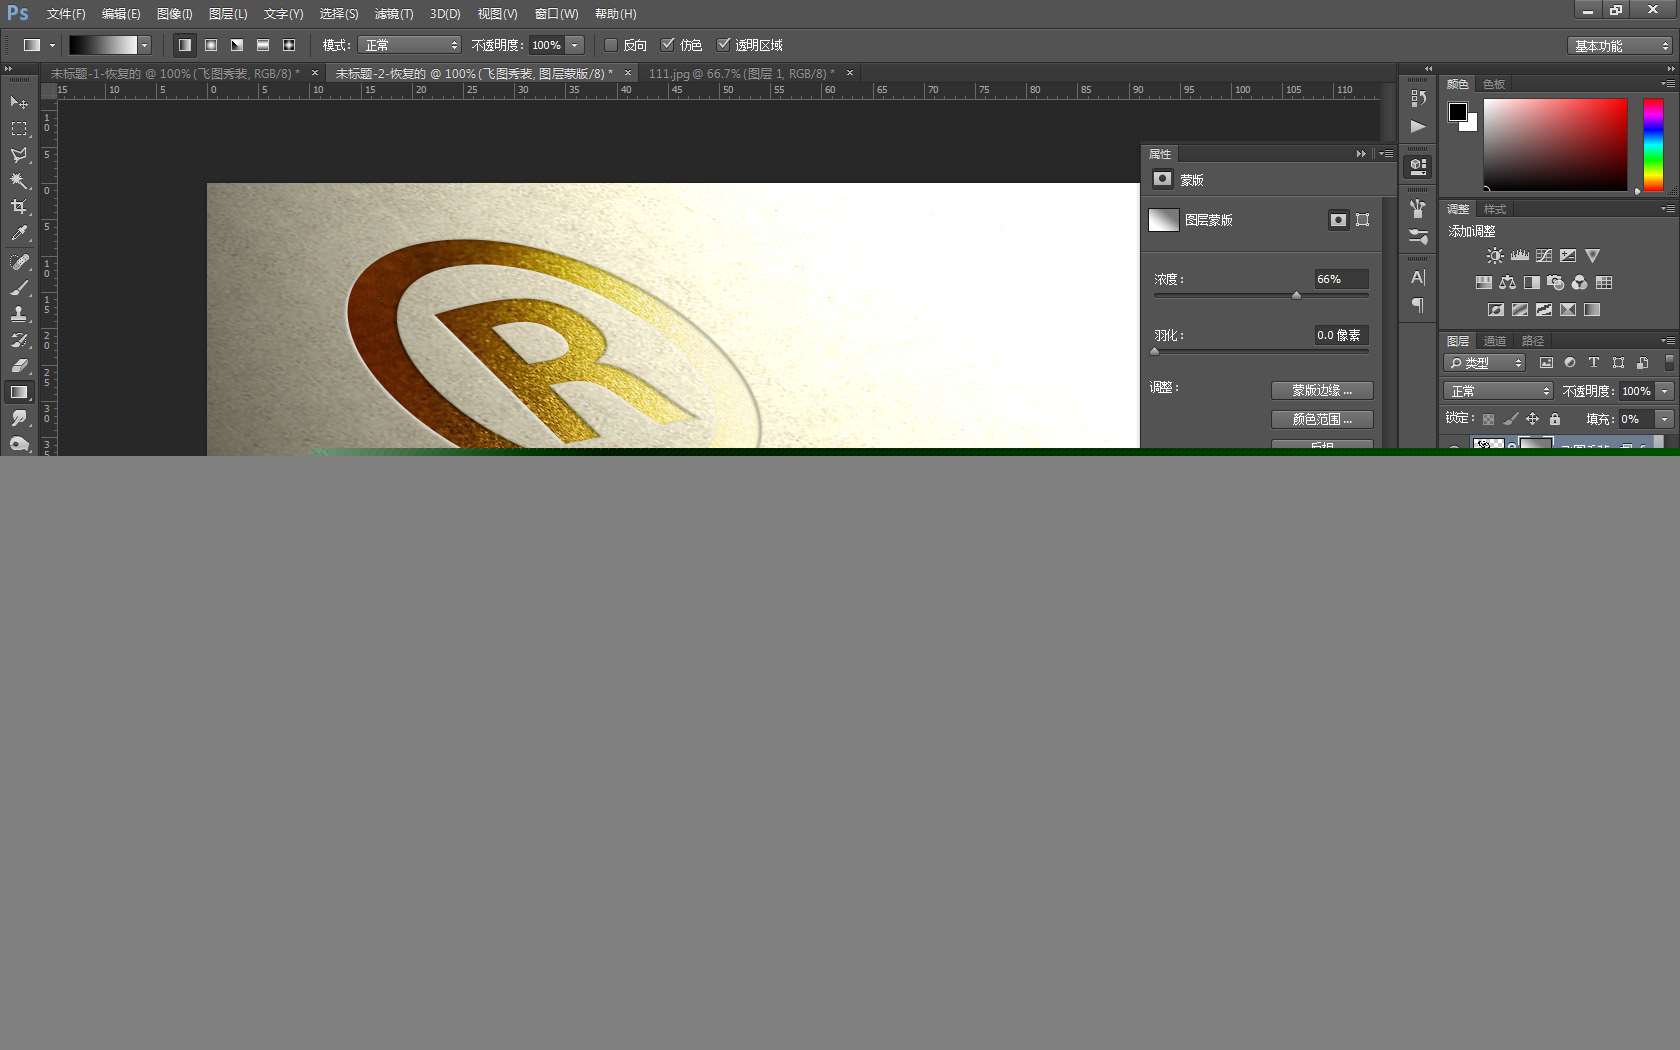The height and width of the screenshot is (1050, 1680).
Task: Open the History panel icon
Action: tap(1418, 99)
